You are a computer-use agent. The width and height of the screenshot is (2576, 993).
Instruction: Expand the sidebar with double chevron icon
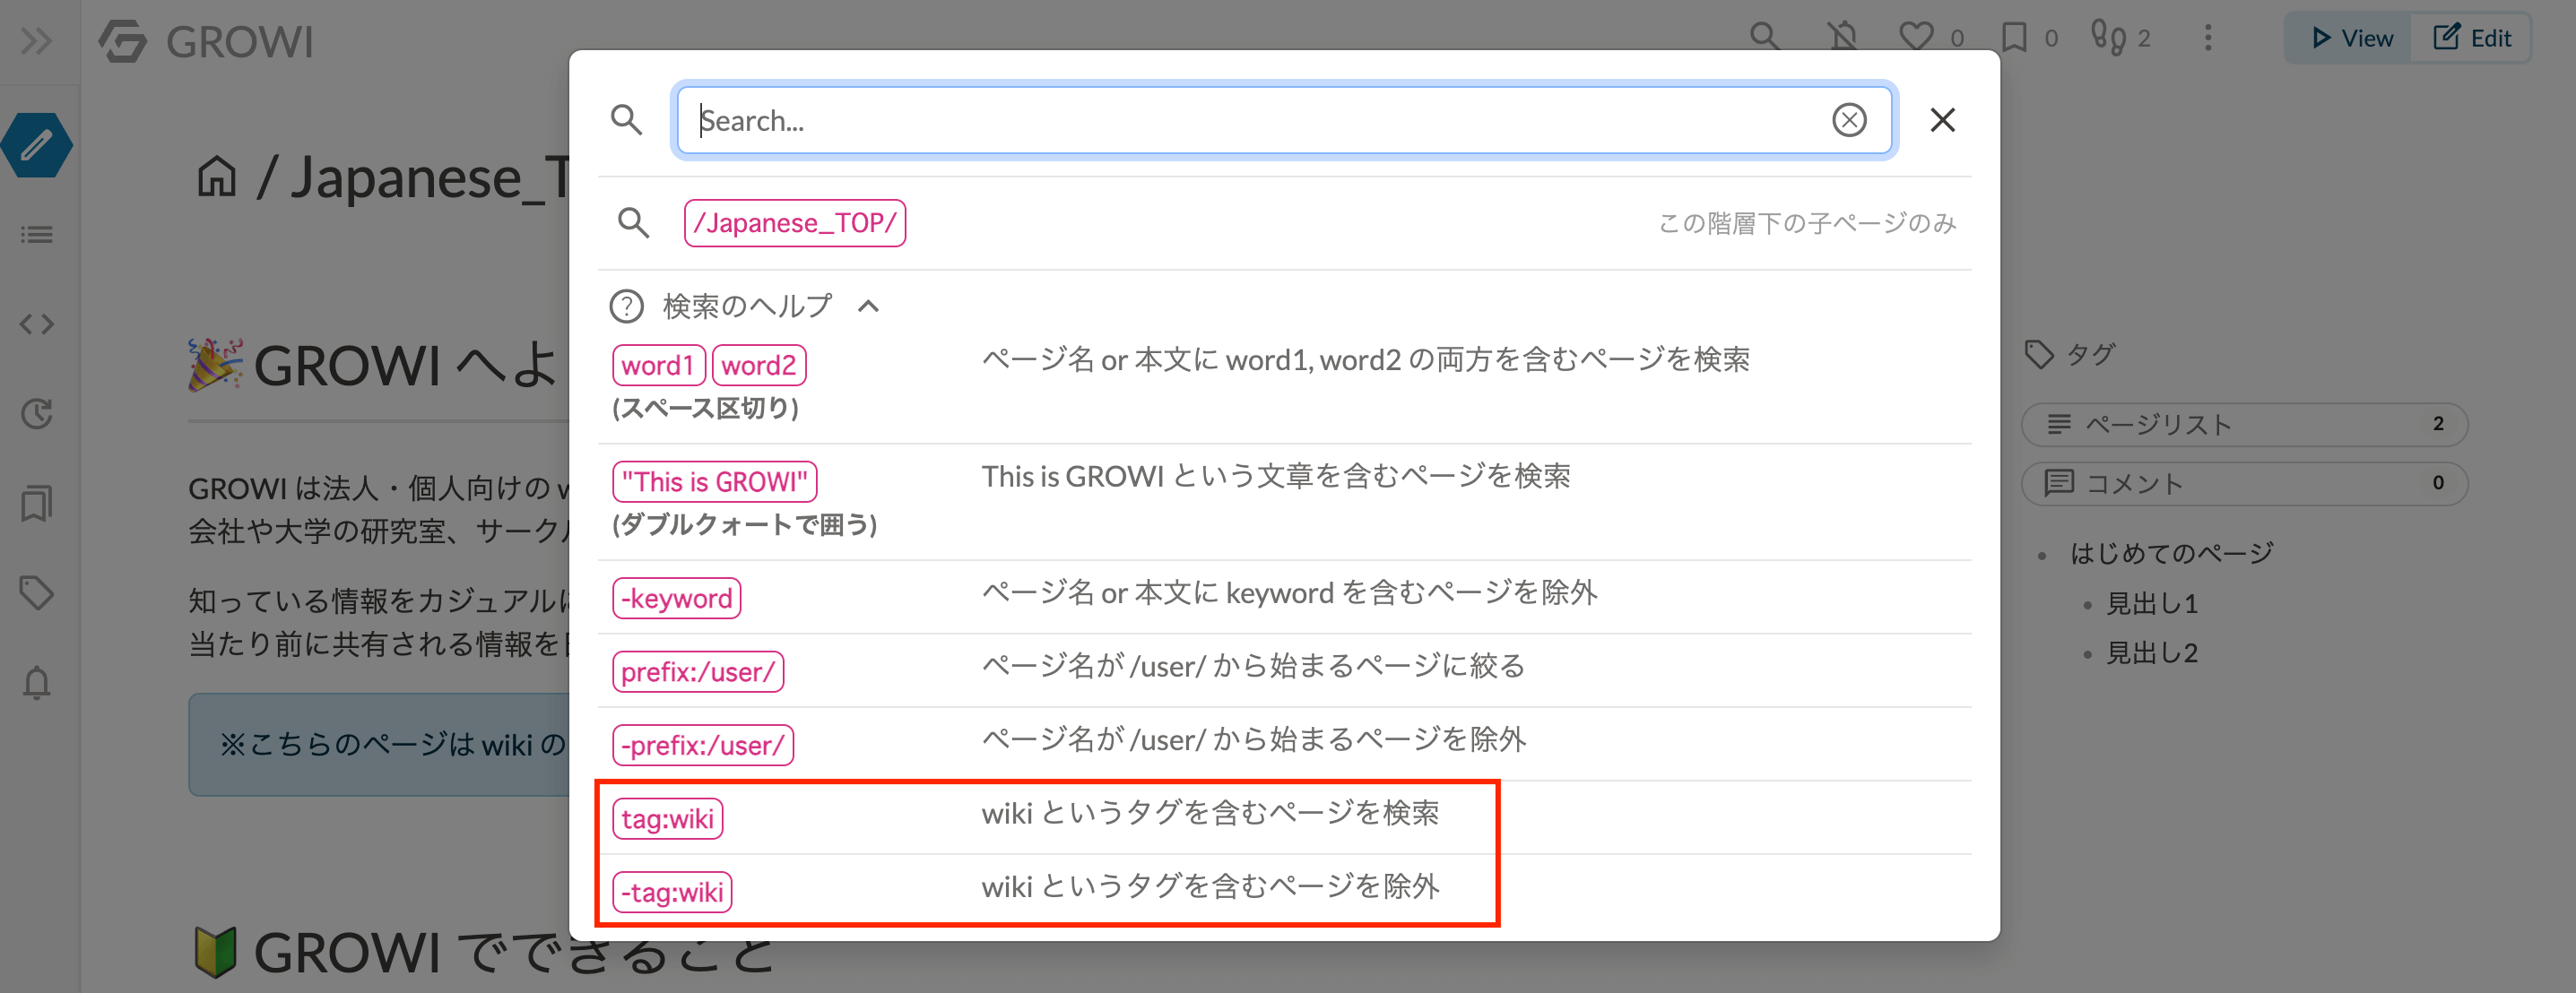click(37, 42)
